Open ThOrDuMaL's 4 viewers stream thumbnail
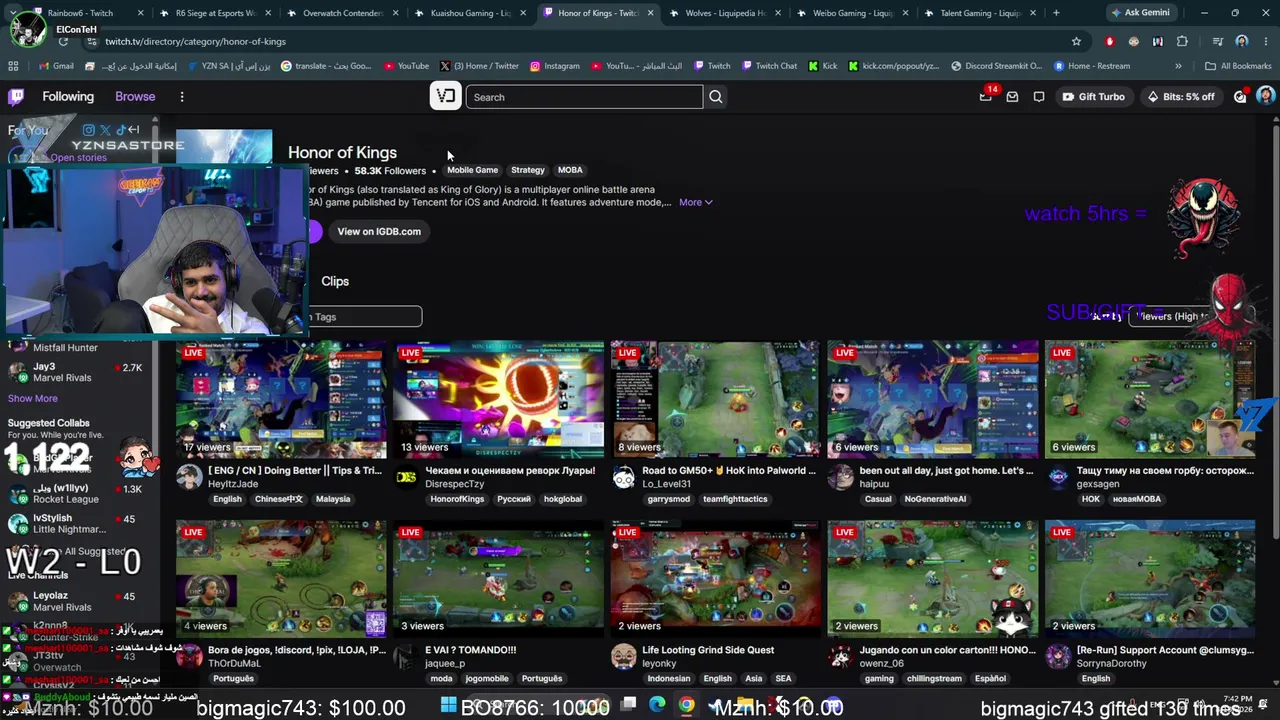 pyautogui.click(x=281, y=579)
